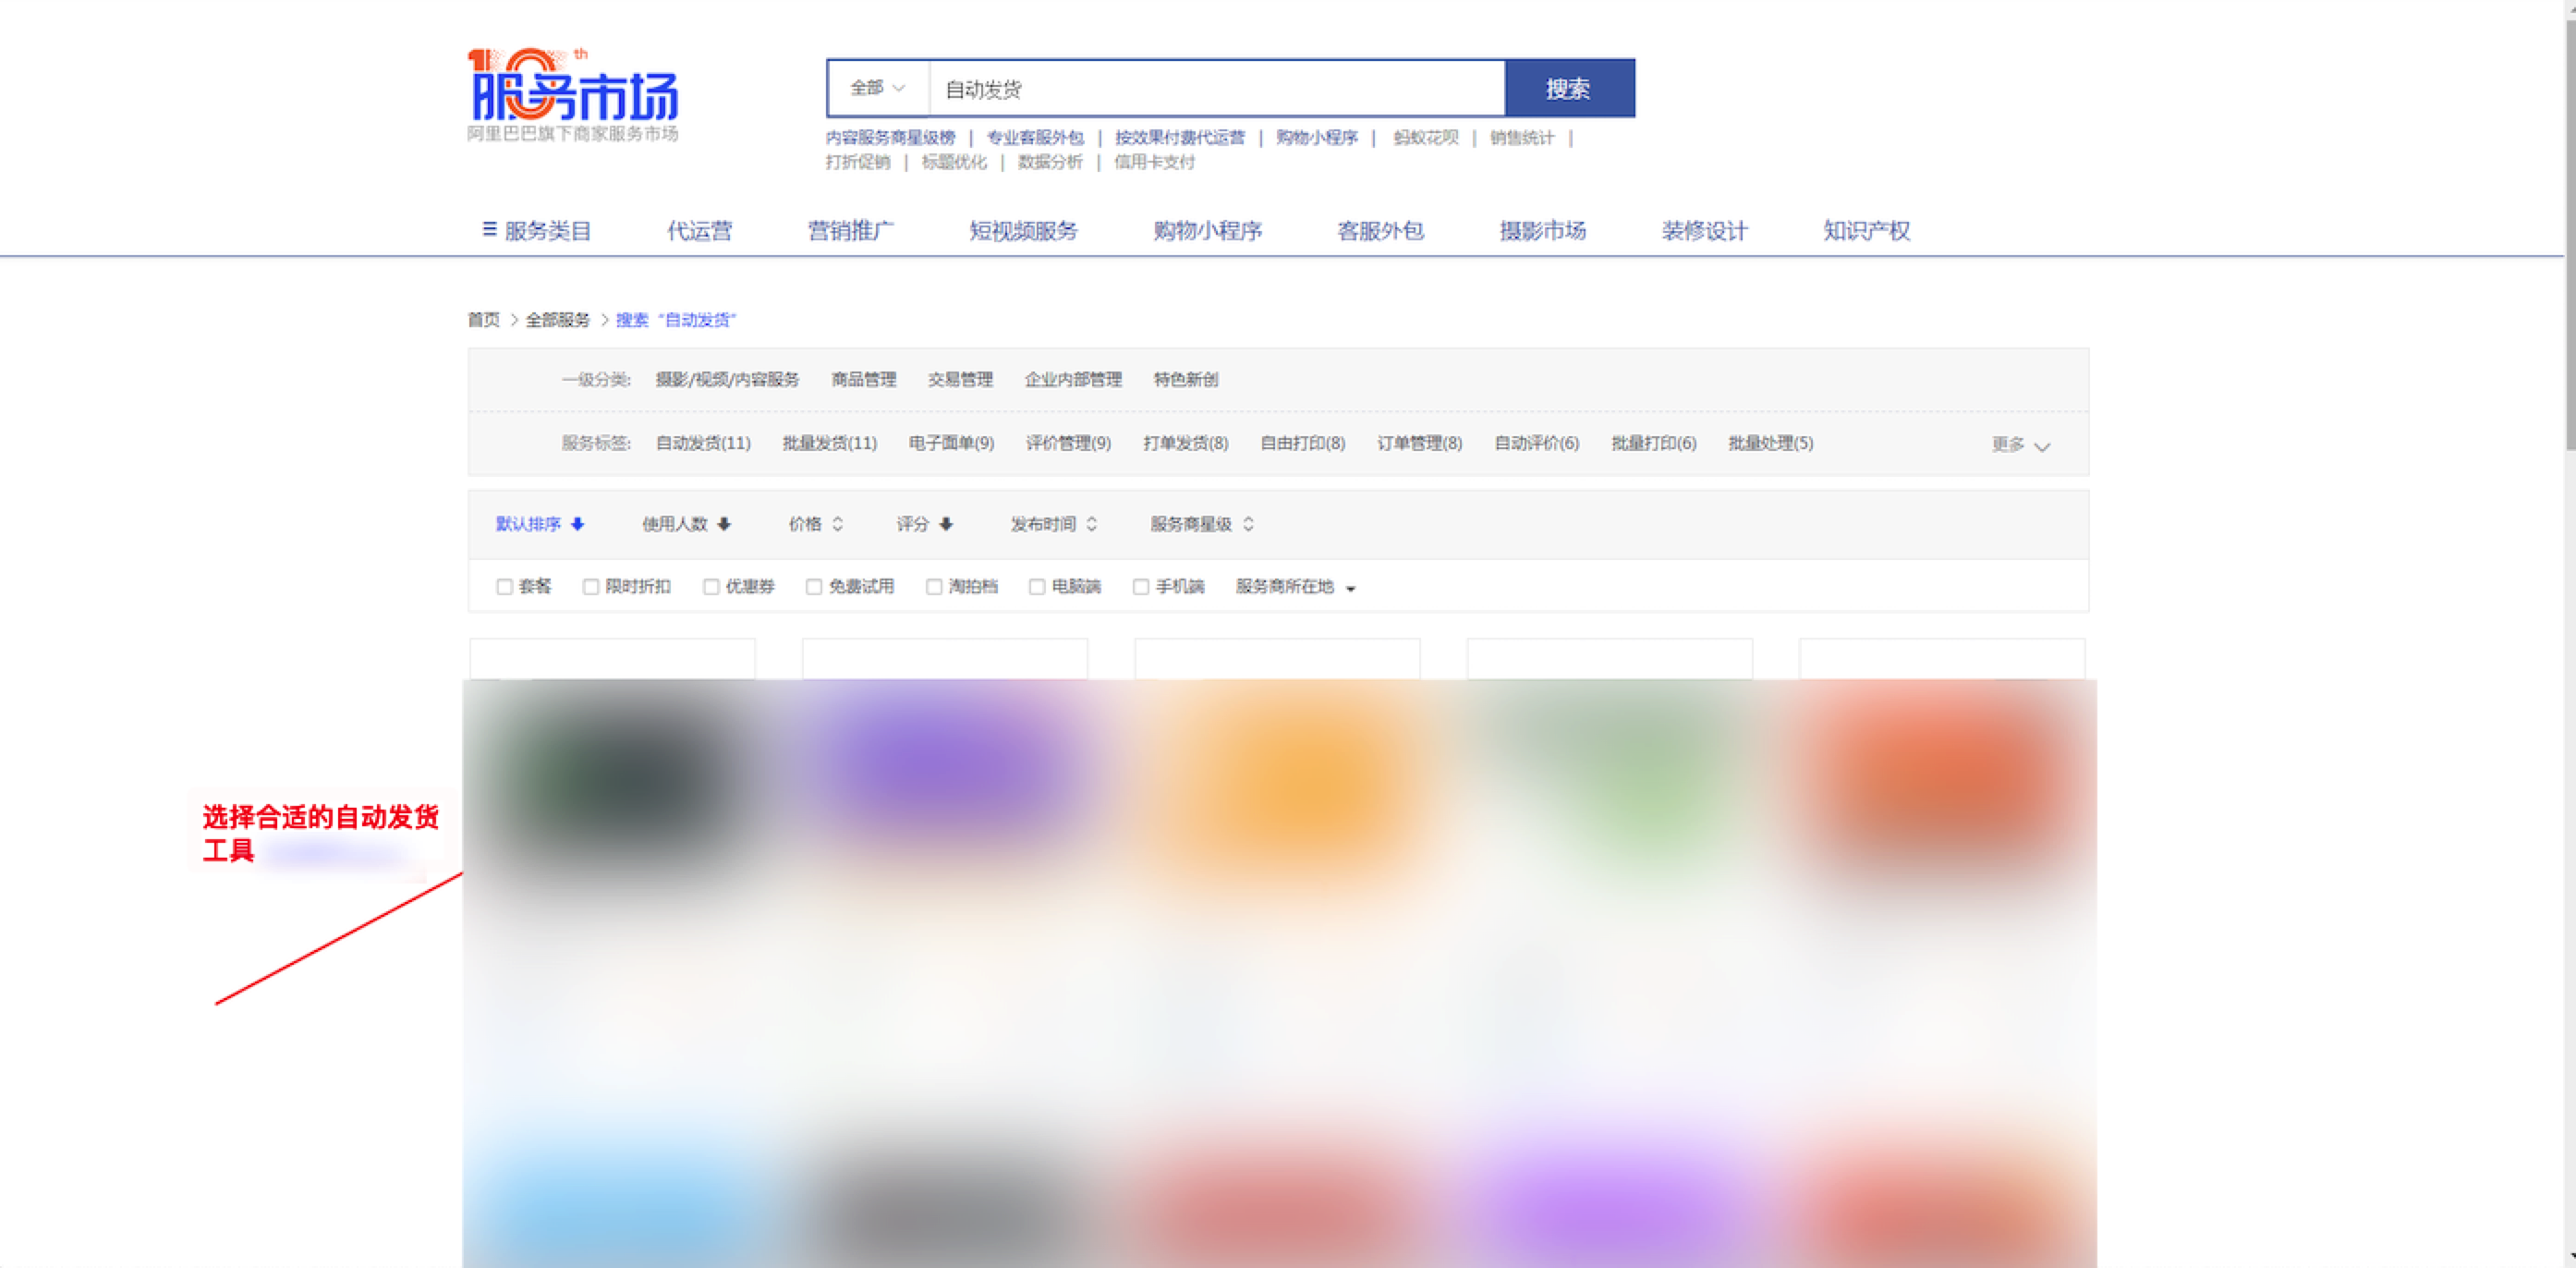Sort by 使用人数 arrow
Viewport: 2576px width, 1268px height.
[724, 524]
